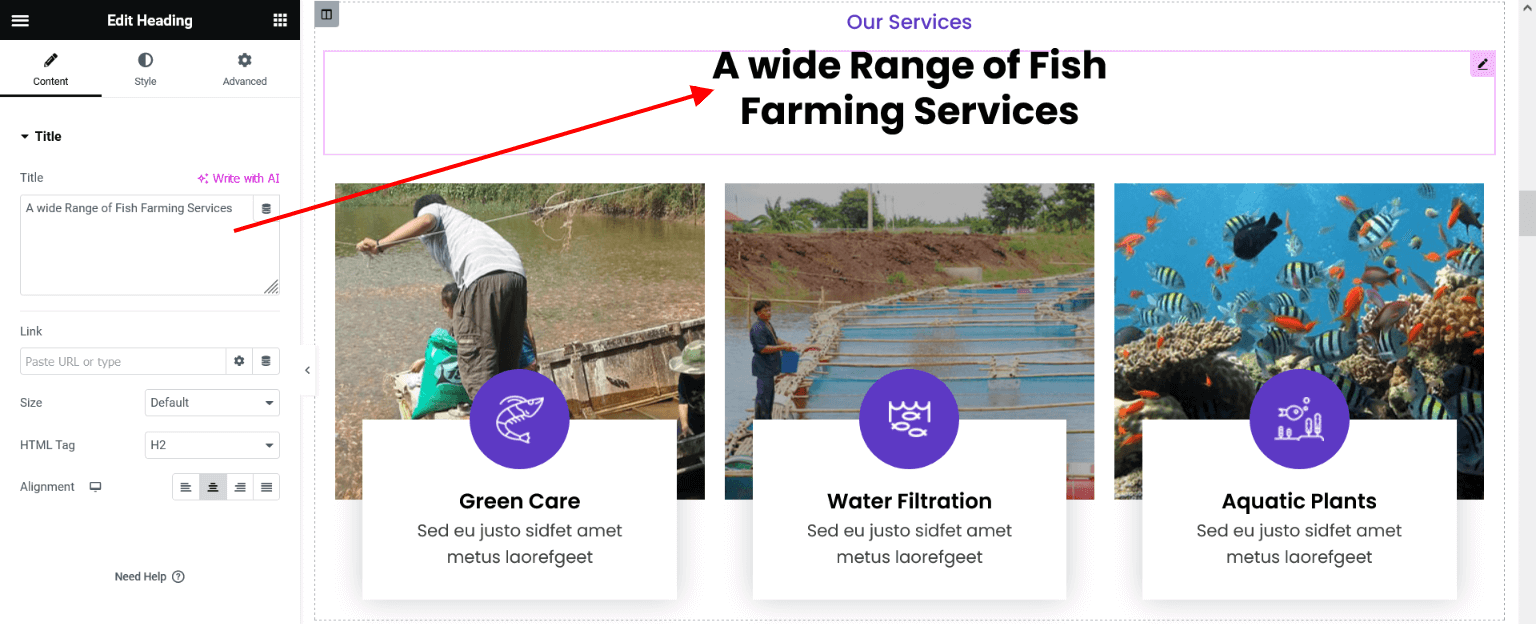Open link options gear icon
Image resolution: width=1536 pixels, height=624 pixels.
tap(239, 361)
